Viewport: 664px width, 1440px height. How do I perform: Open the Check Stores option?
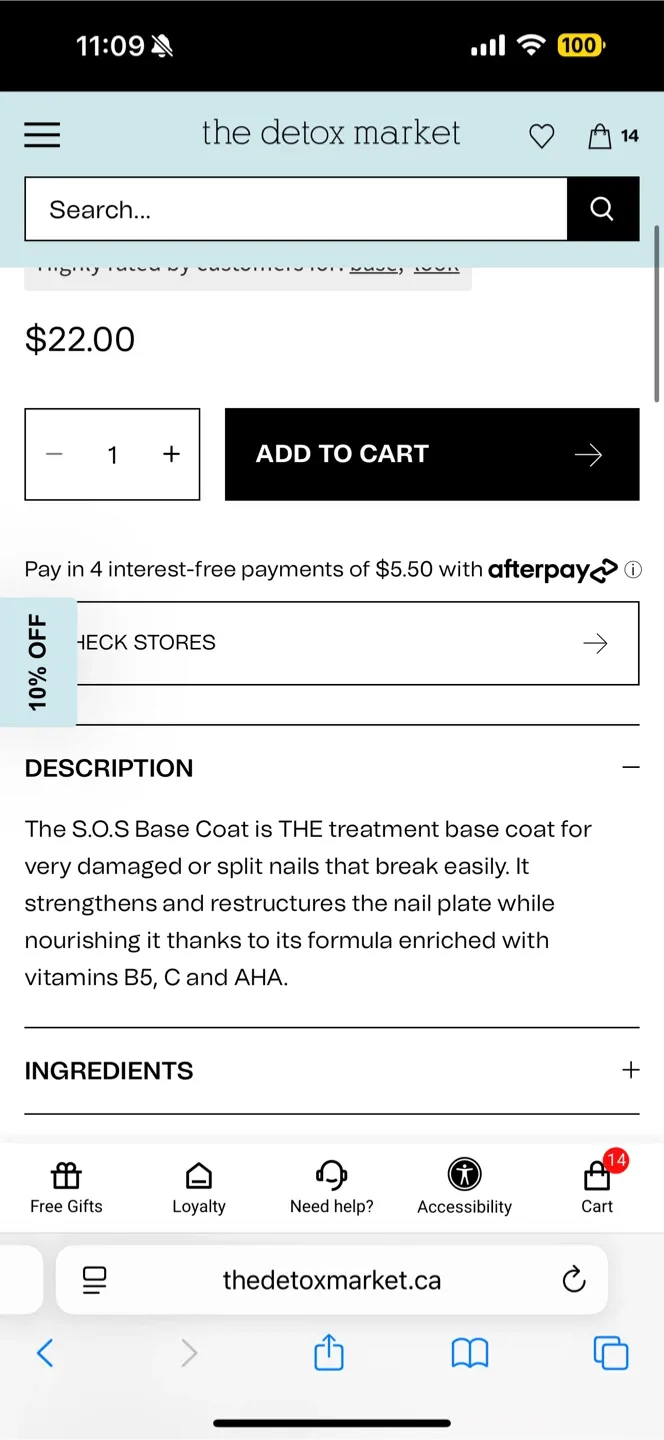coord(356,643)
